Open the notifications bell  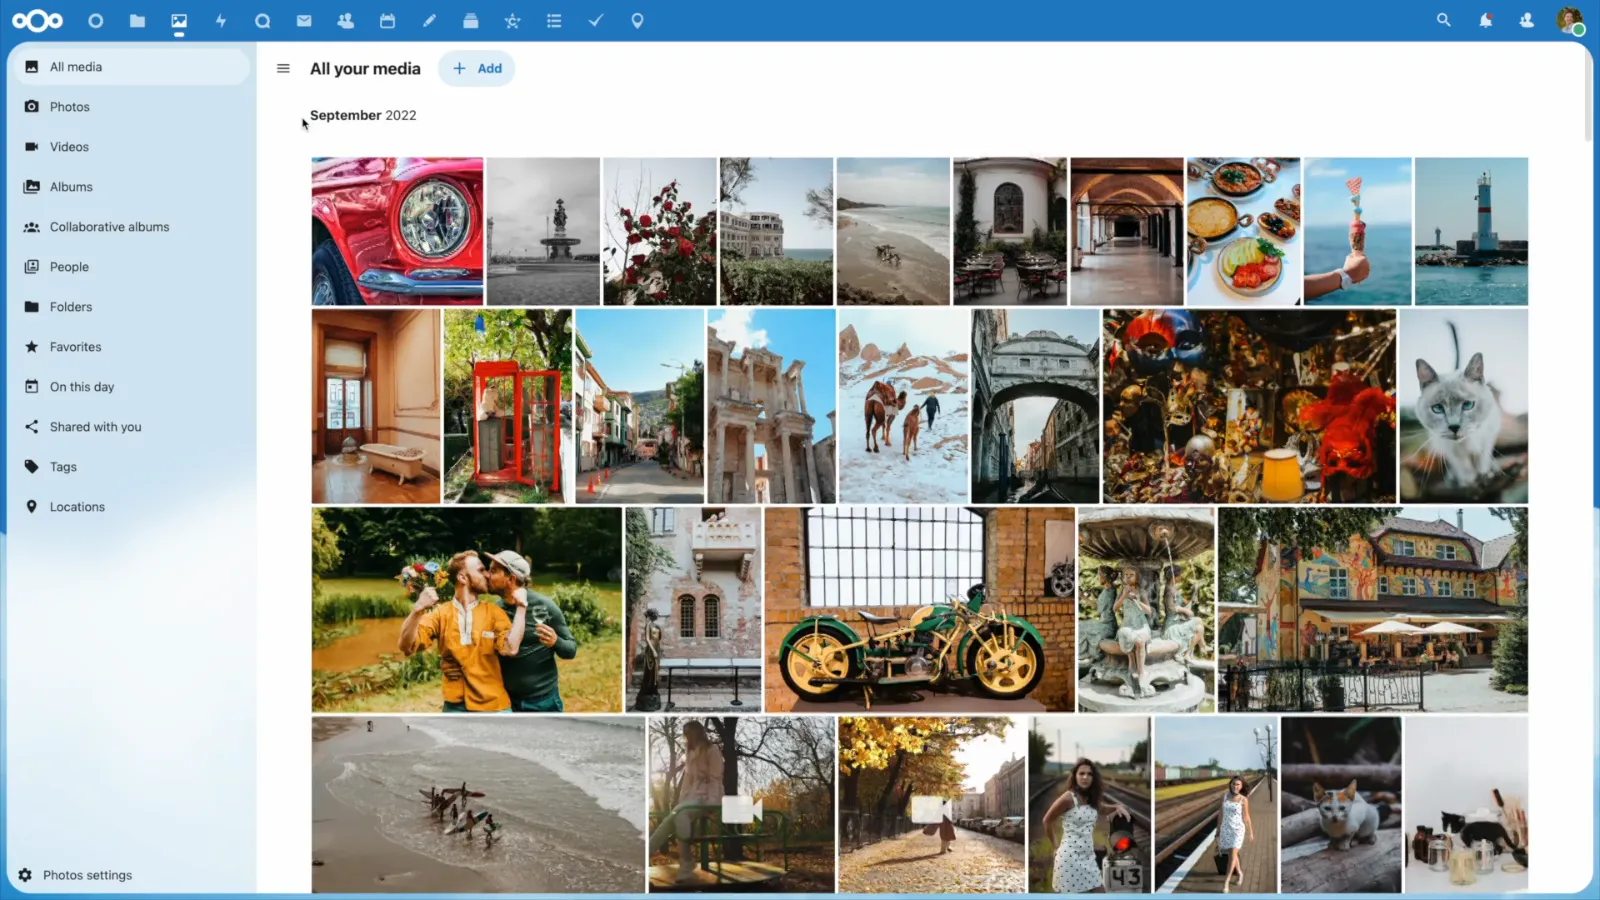(x=1486, y=20)
